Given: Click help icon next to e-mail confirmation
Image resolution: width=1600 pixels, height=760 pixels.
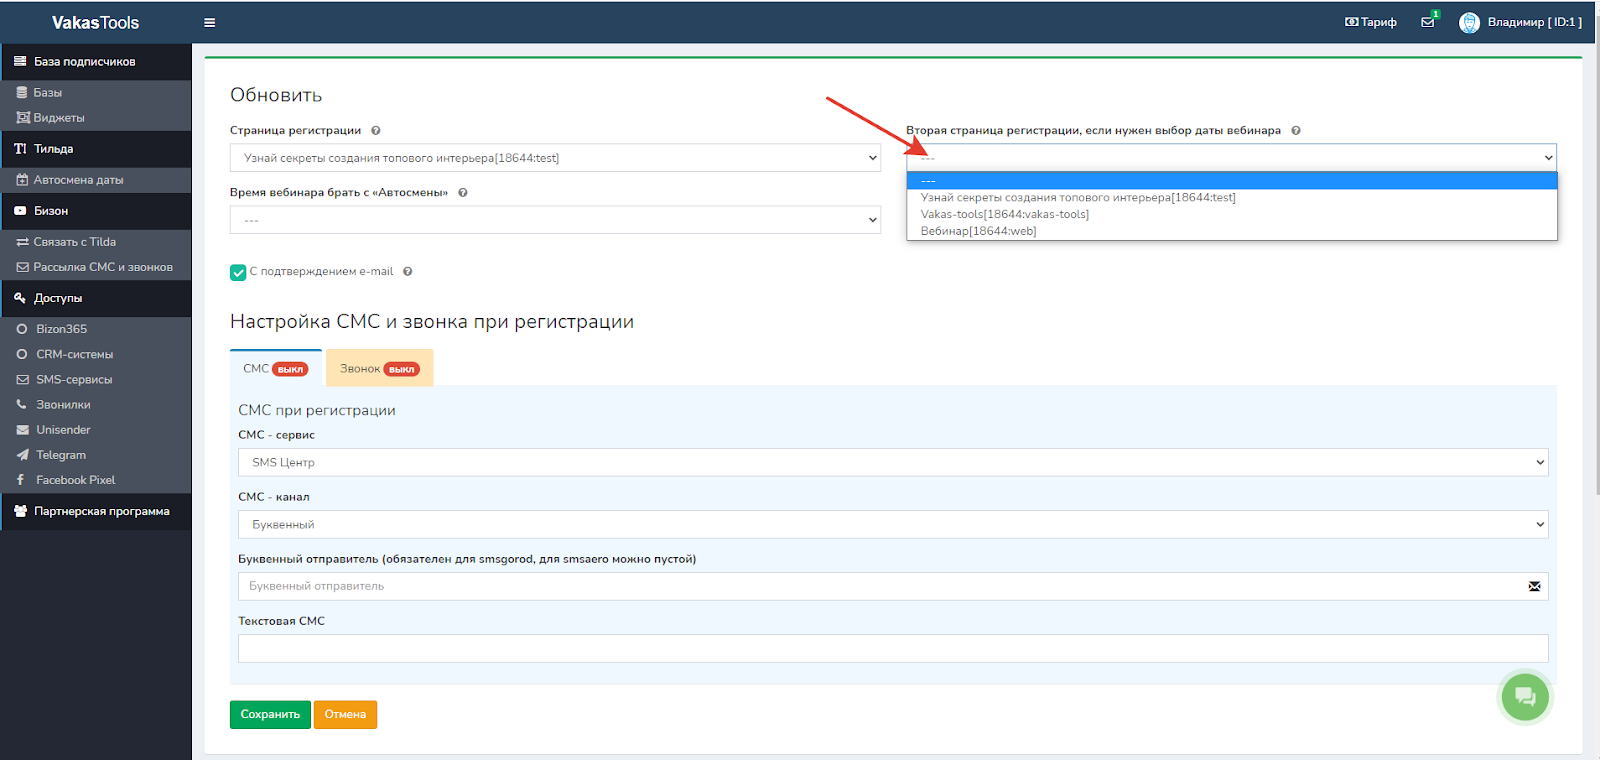Looking at the screenshot, I should (x=408, y=272).
